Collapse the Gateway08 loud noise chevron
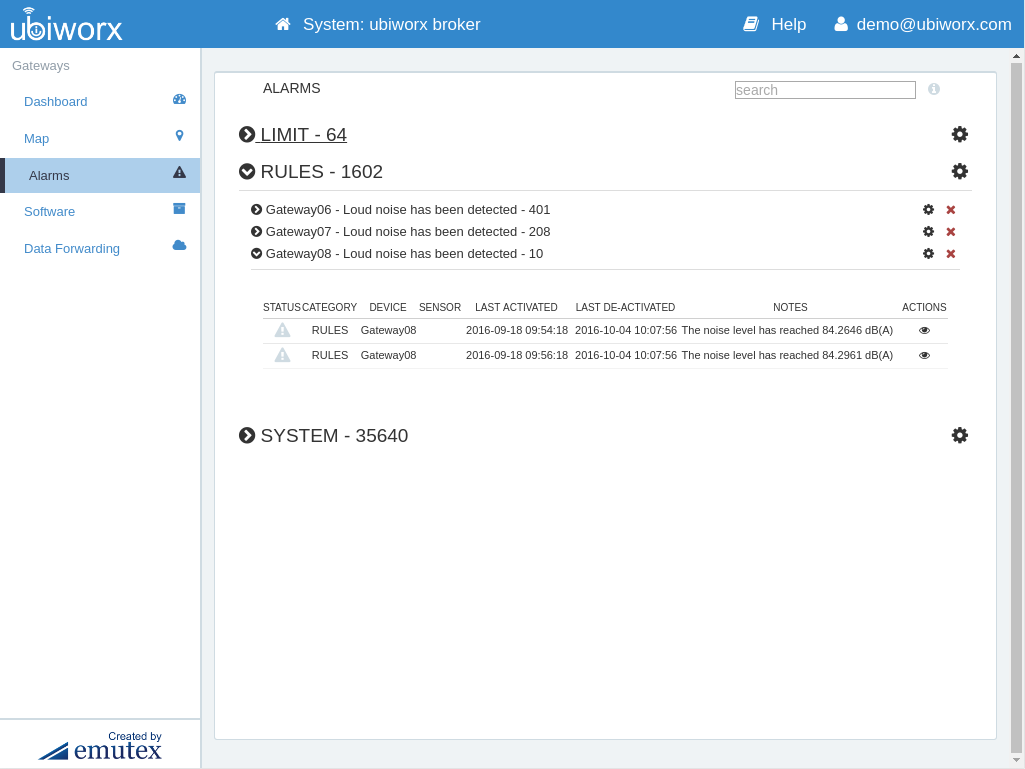 [256, 254]
